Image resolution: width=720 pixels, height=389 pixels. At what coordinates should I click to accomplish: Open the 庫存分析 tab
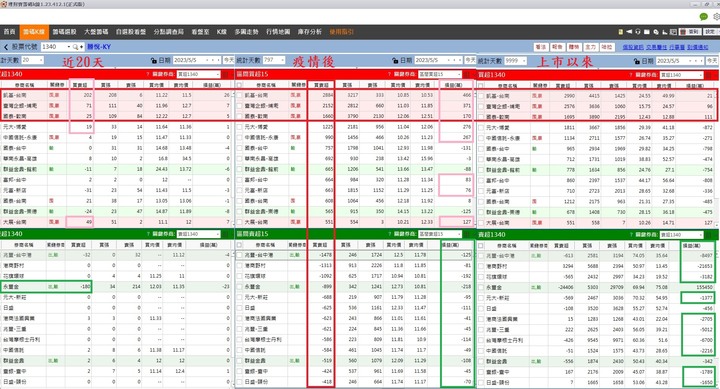point(309,32)
